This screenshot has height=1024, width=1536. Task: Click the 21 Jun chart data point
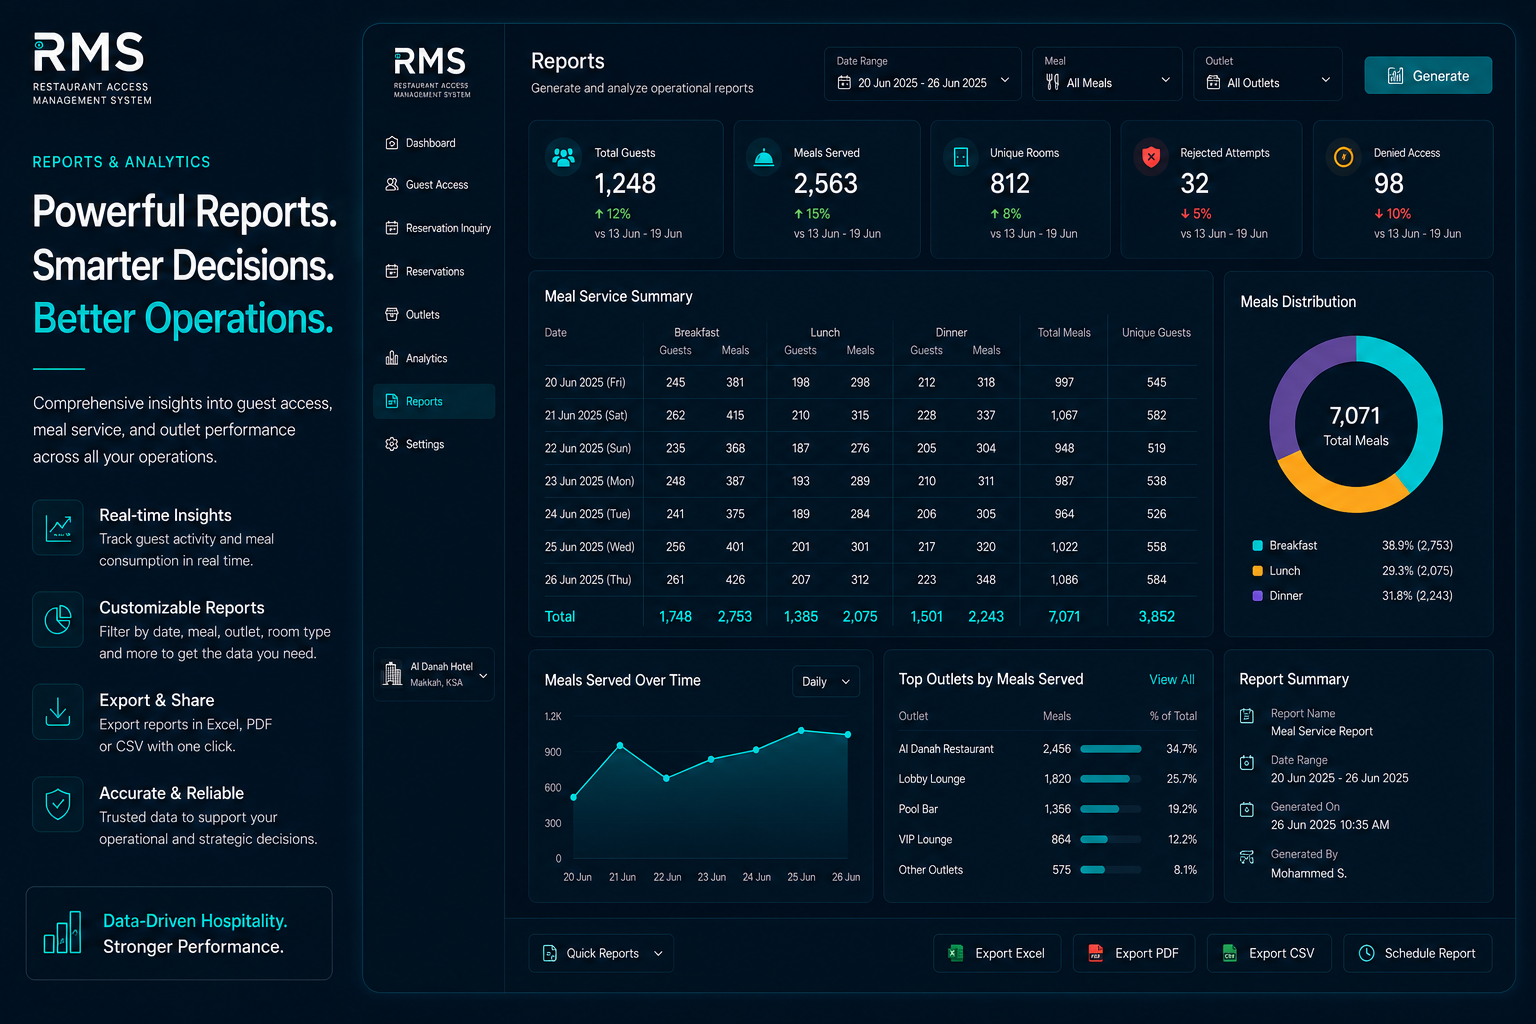point(620,745)
